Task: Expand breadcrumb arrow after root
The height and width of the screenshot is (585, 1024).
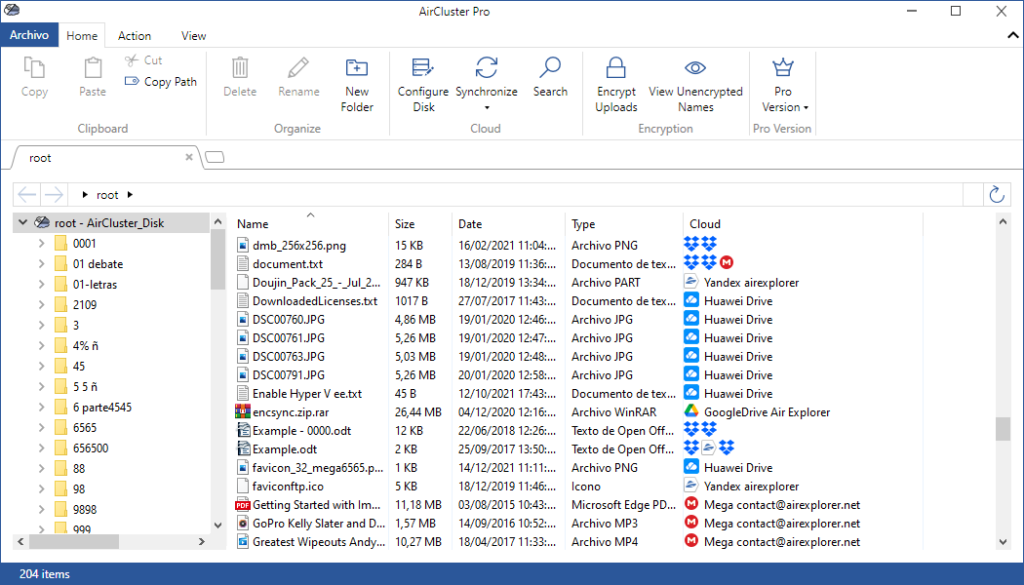Action: point(130,195)
